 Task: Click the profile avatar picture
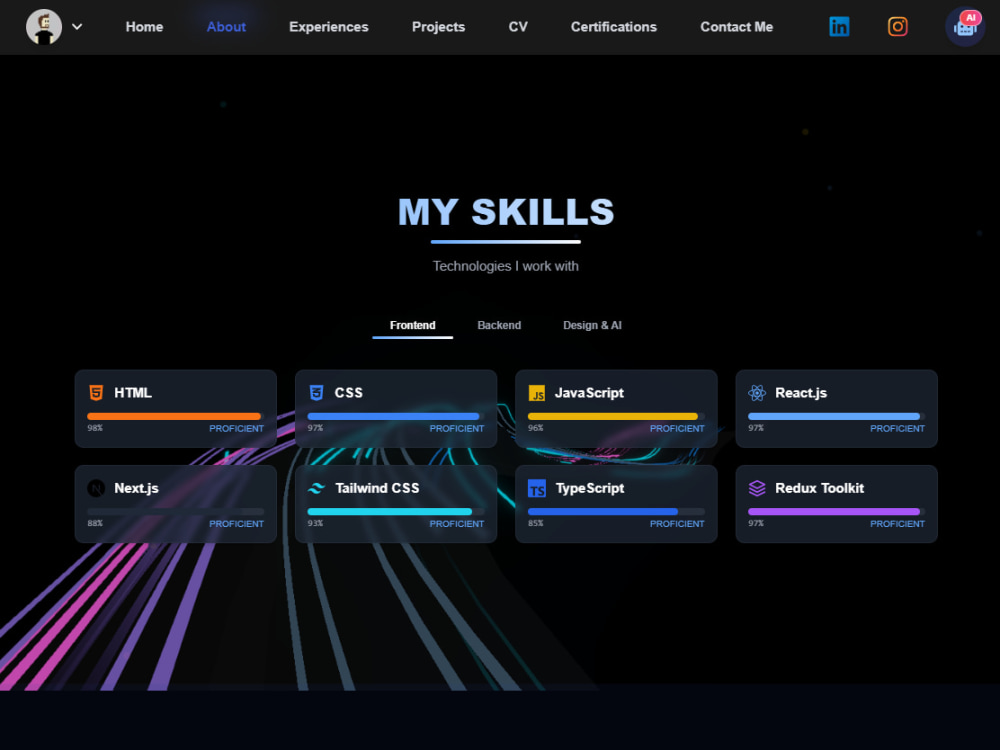point(44,27)
